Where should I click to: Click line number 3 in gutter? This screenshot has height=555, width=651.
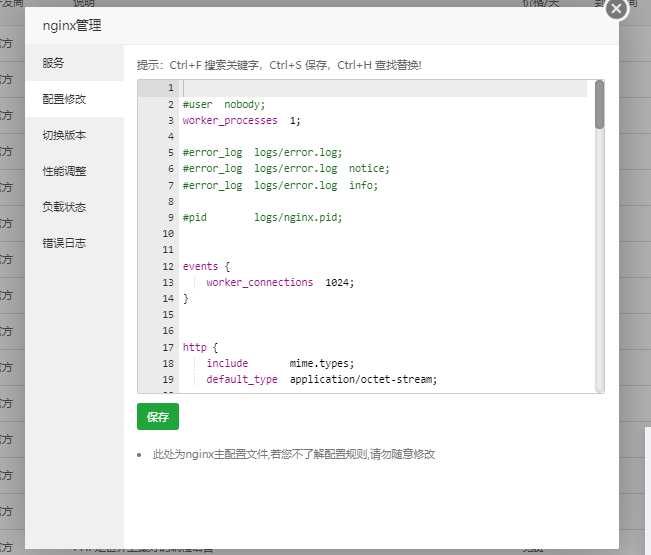tap(171, 121)
